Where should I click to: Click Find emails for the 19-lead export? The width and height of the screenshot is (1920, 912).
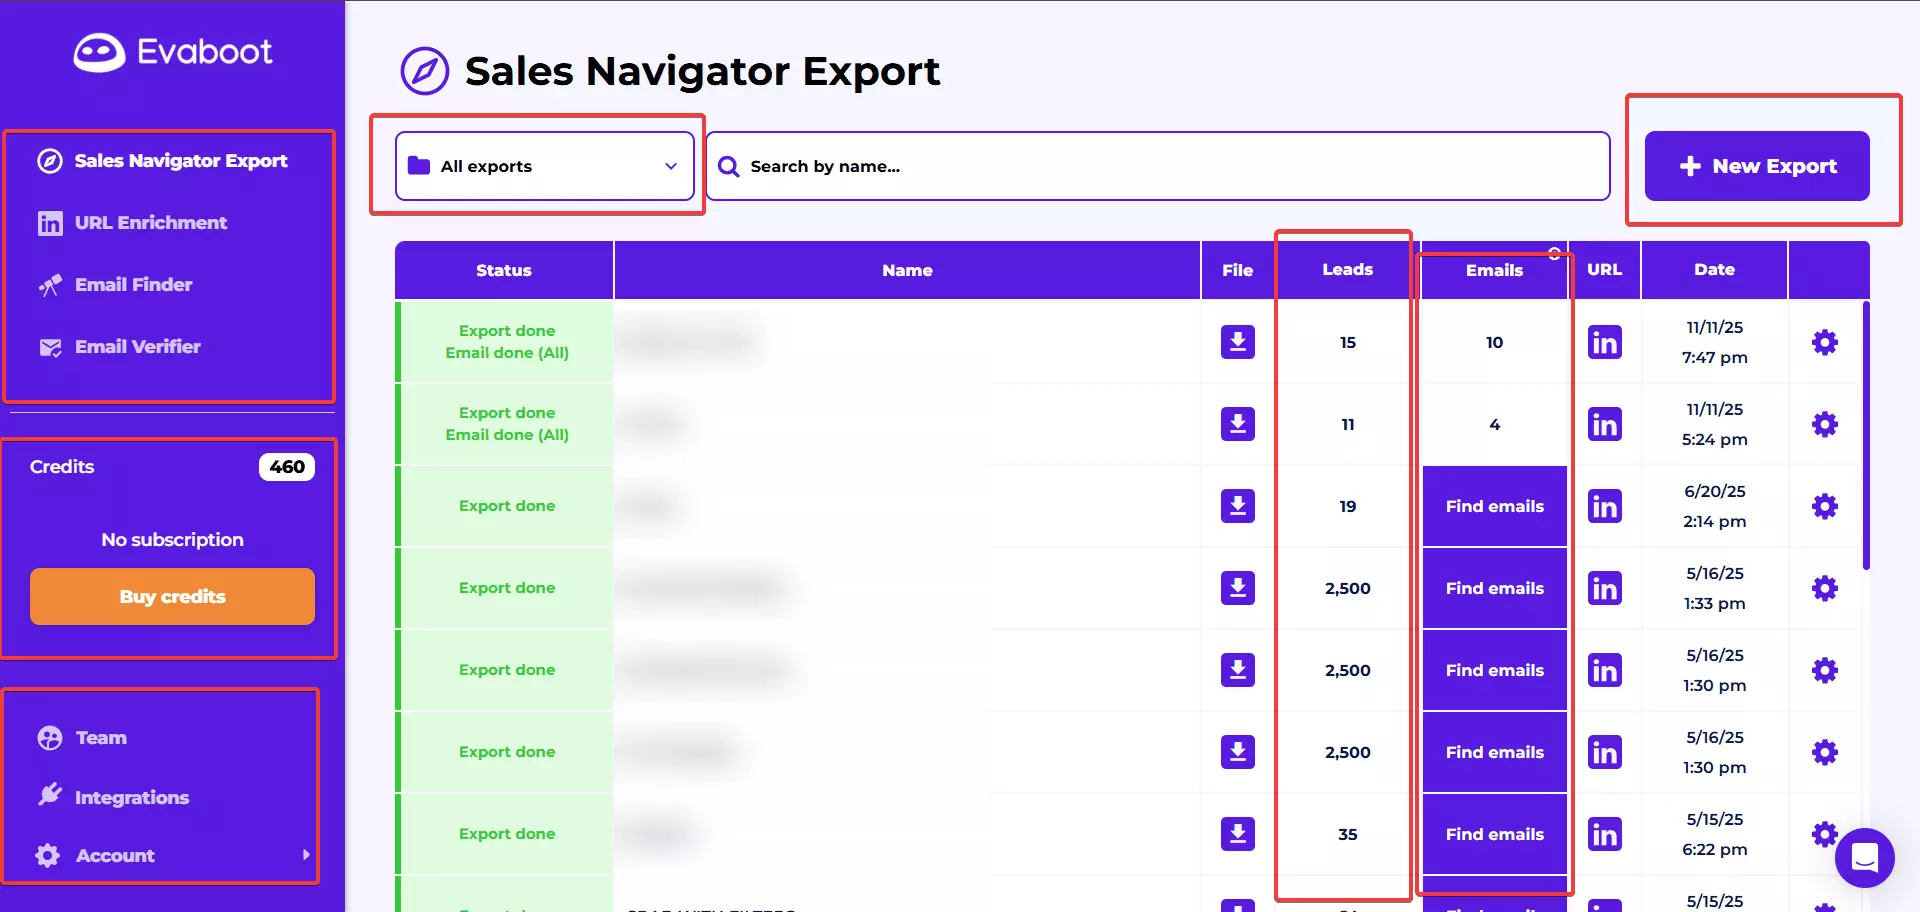click(x=1494, y=506)
